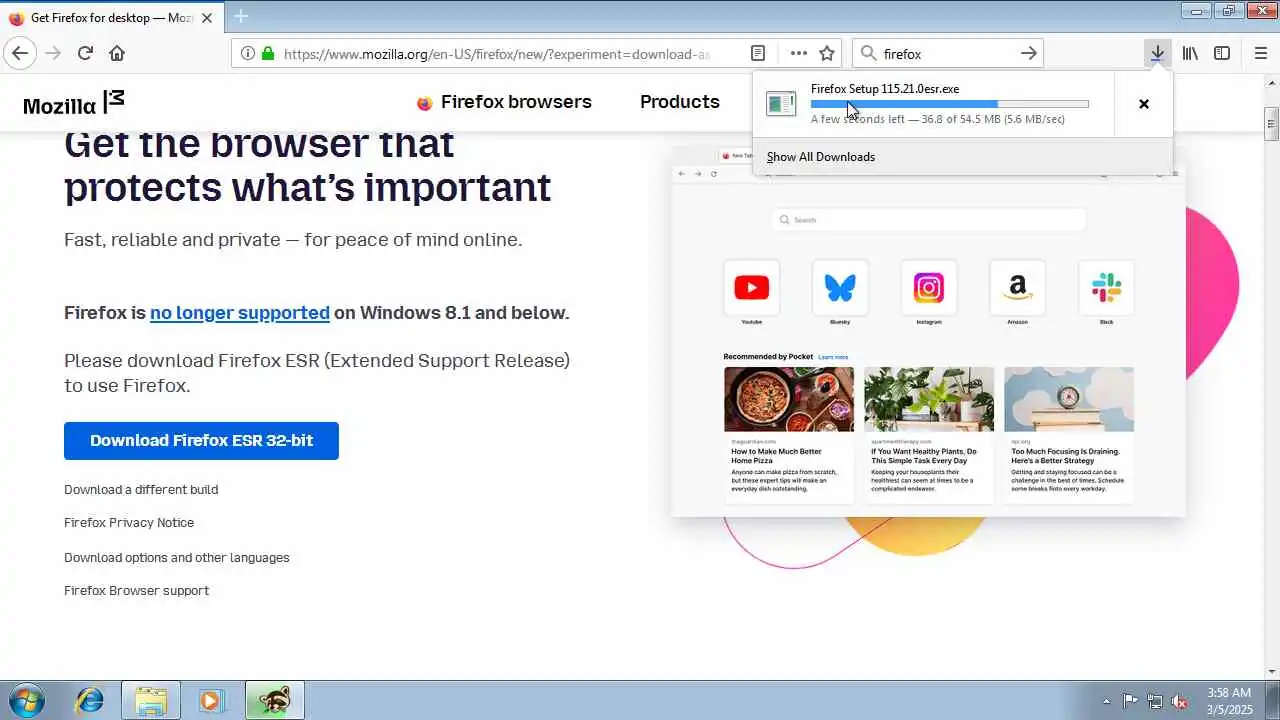Image resolution: width=1280 pixels, height=720 pixels.
Task: Click Bluesky tile in the browser preview
Action: tap(840, 289)
